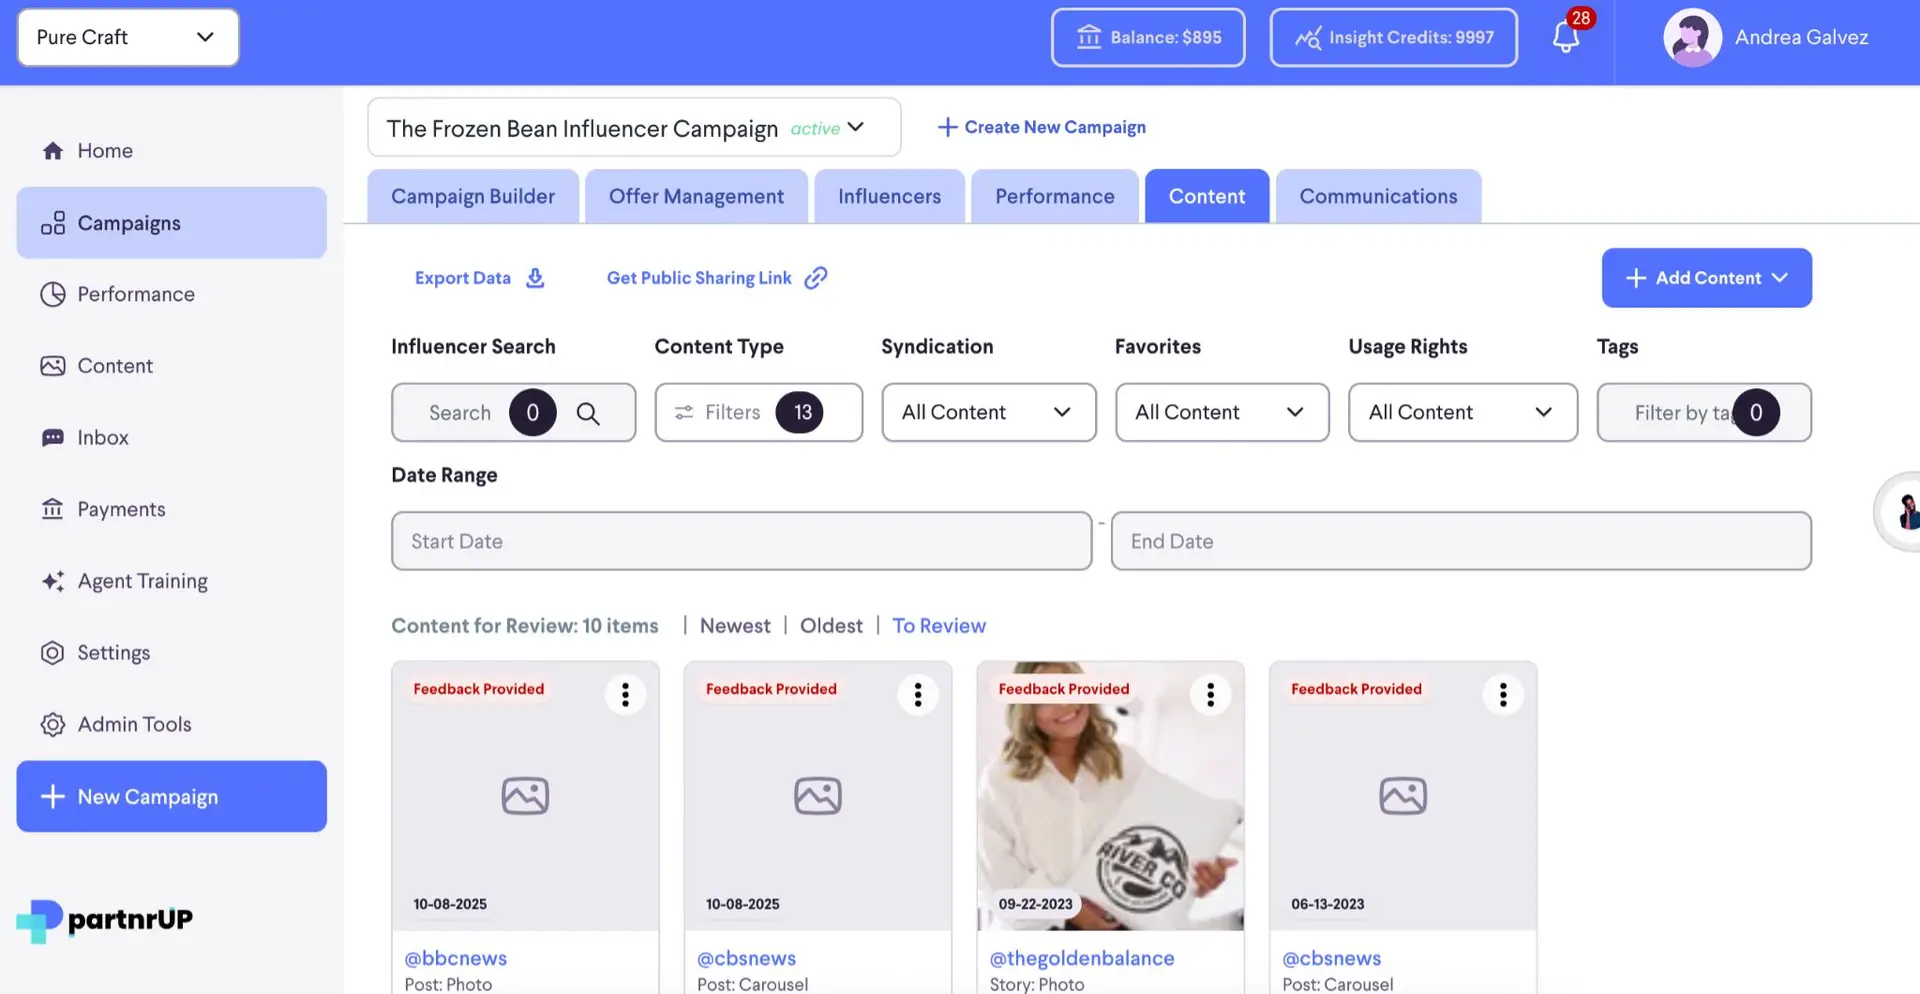Click the Home house icon in sidebar

point(53,151)
